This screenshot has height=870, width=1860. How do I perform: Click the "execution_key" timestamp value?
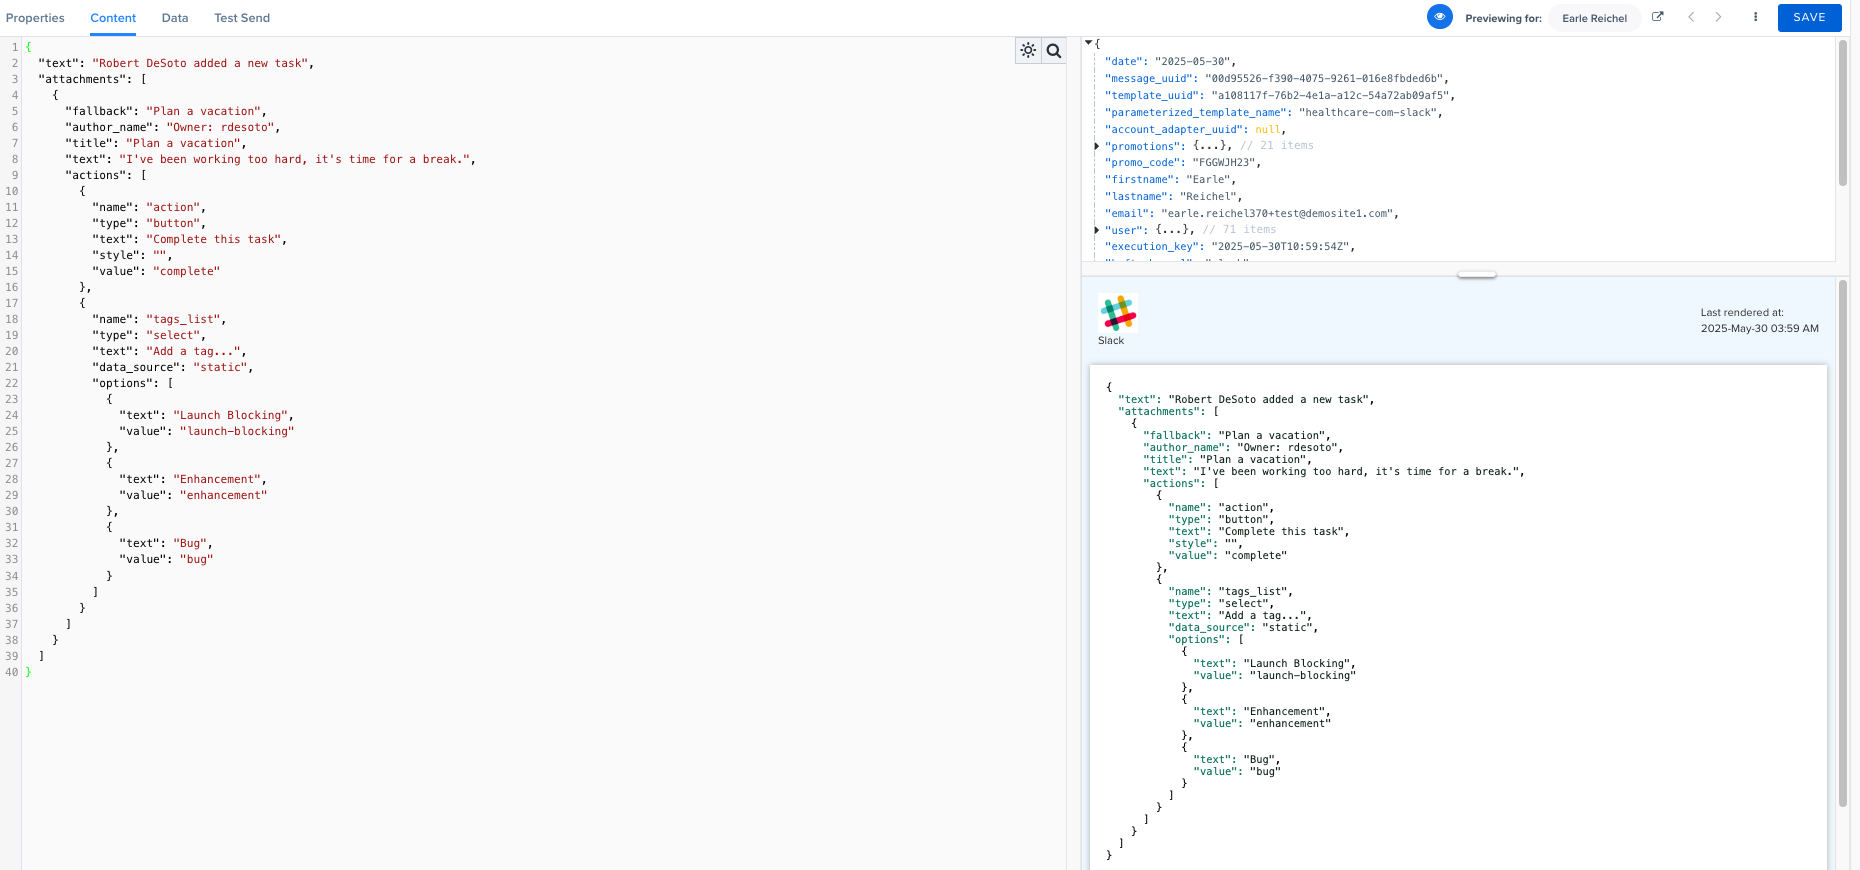click(1281, 246)
